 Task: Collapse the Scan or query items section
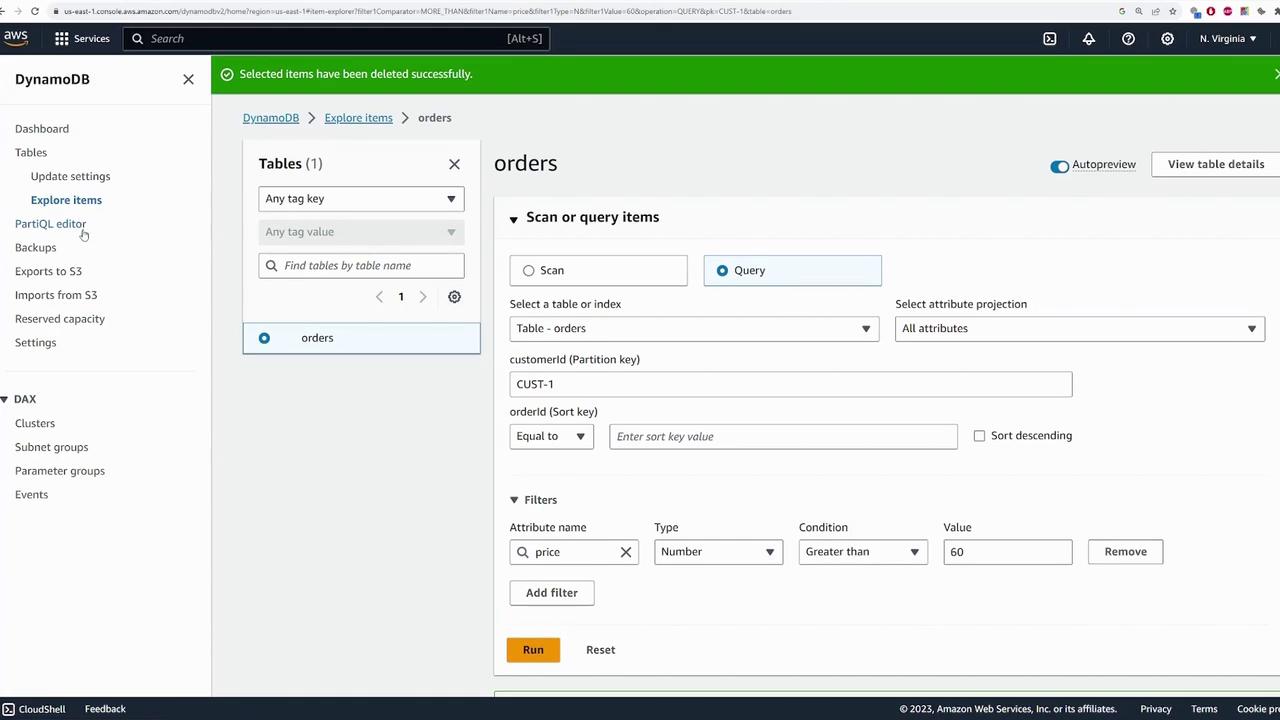513,219
